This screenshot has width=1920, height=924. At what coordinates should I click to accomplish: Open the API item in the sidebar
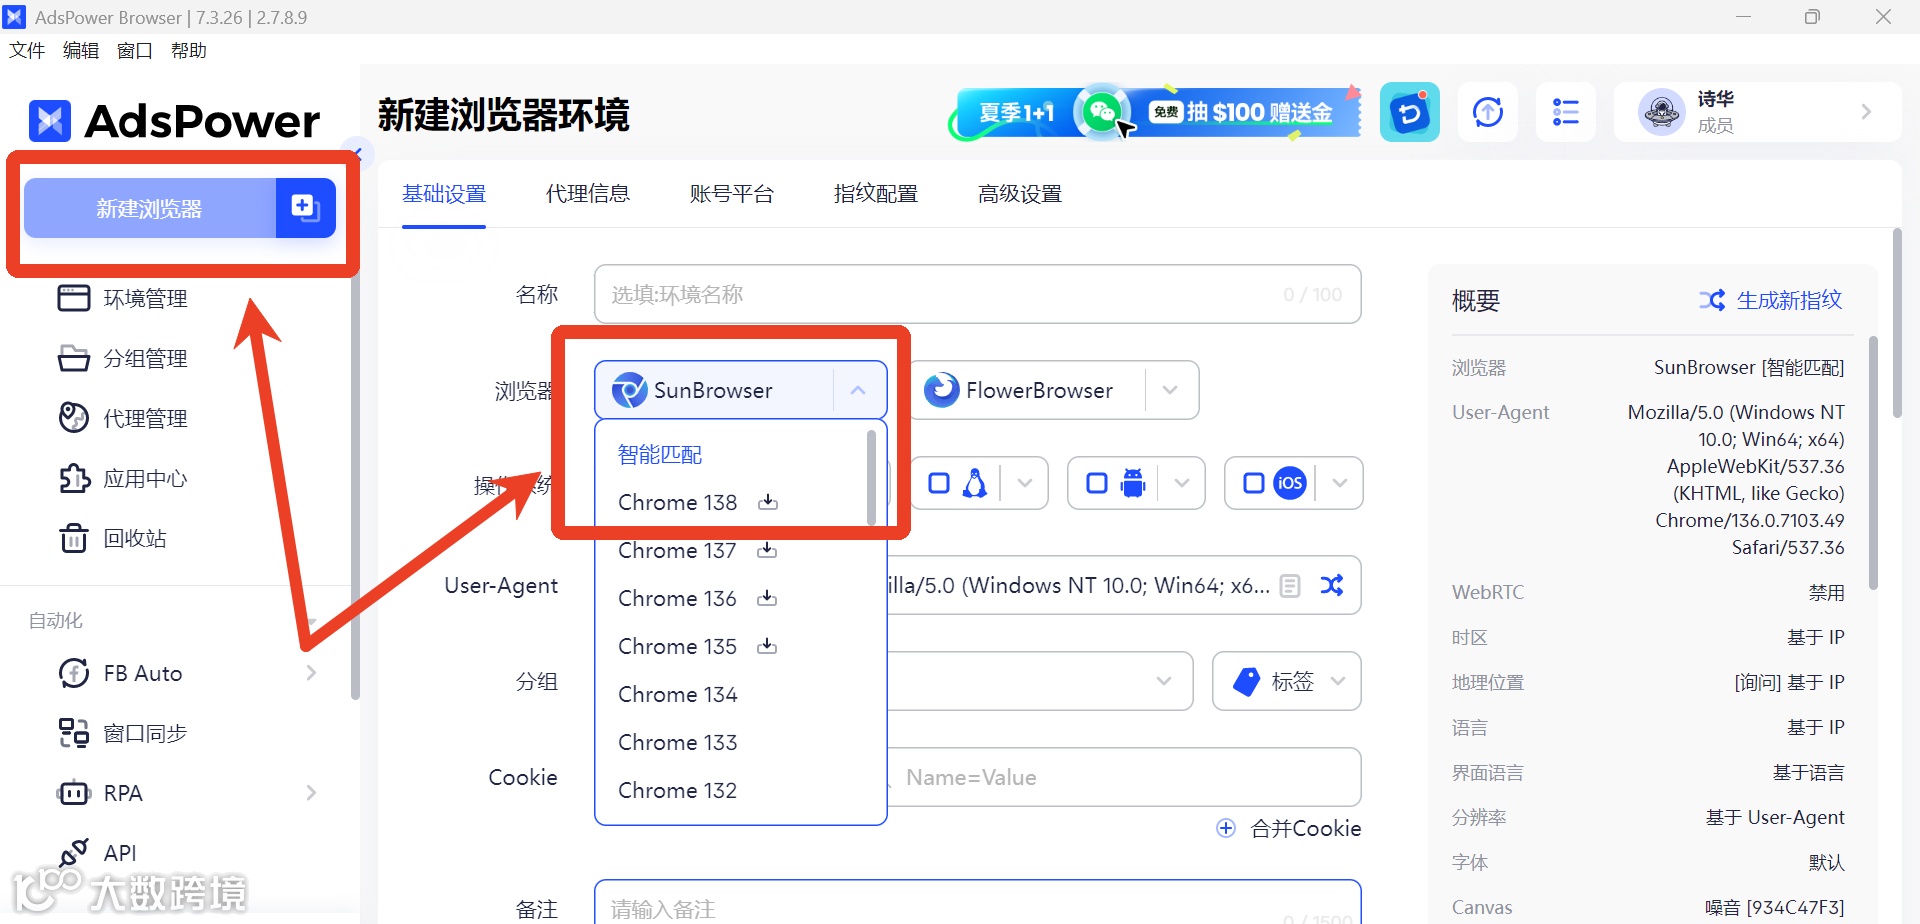(x=98, y=853)
